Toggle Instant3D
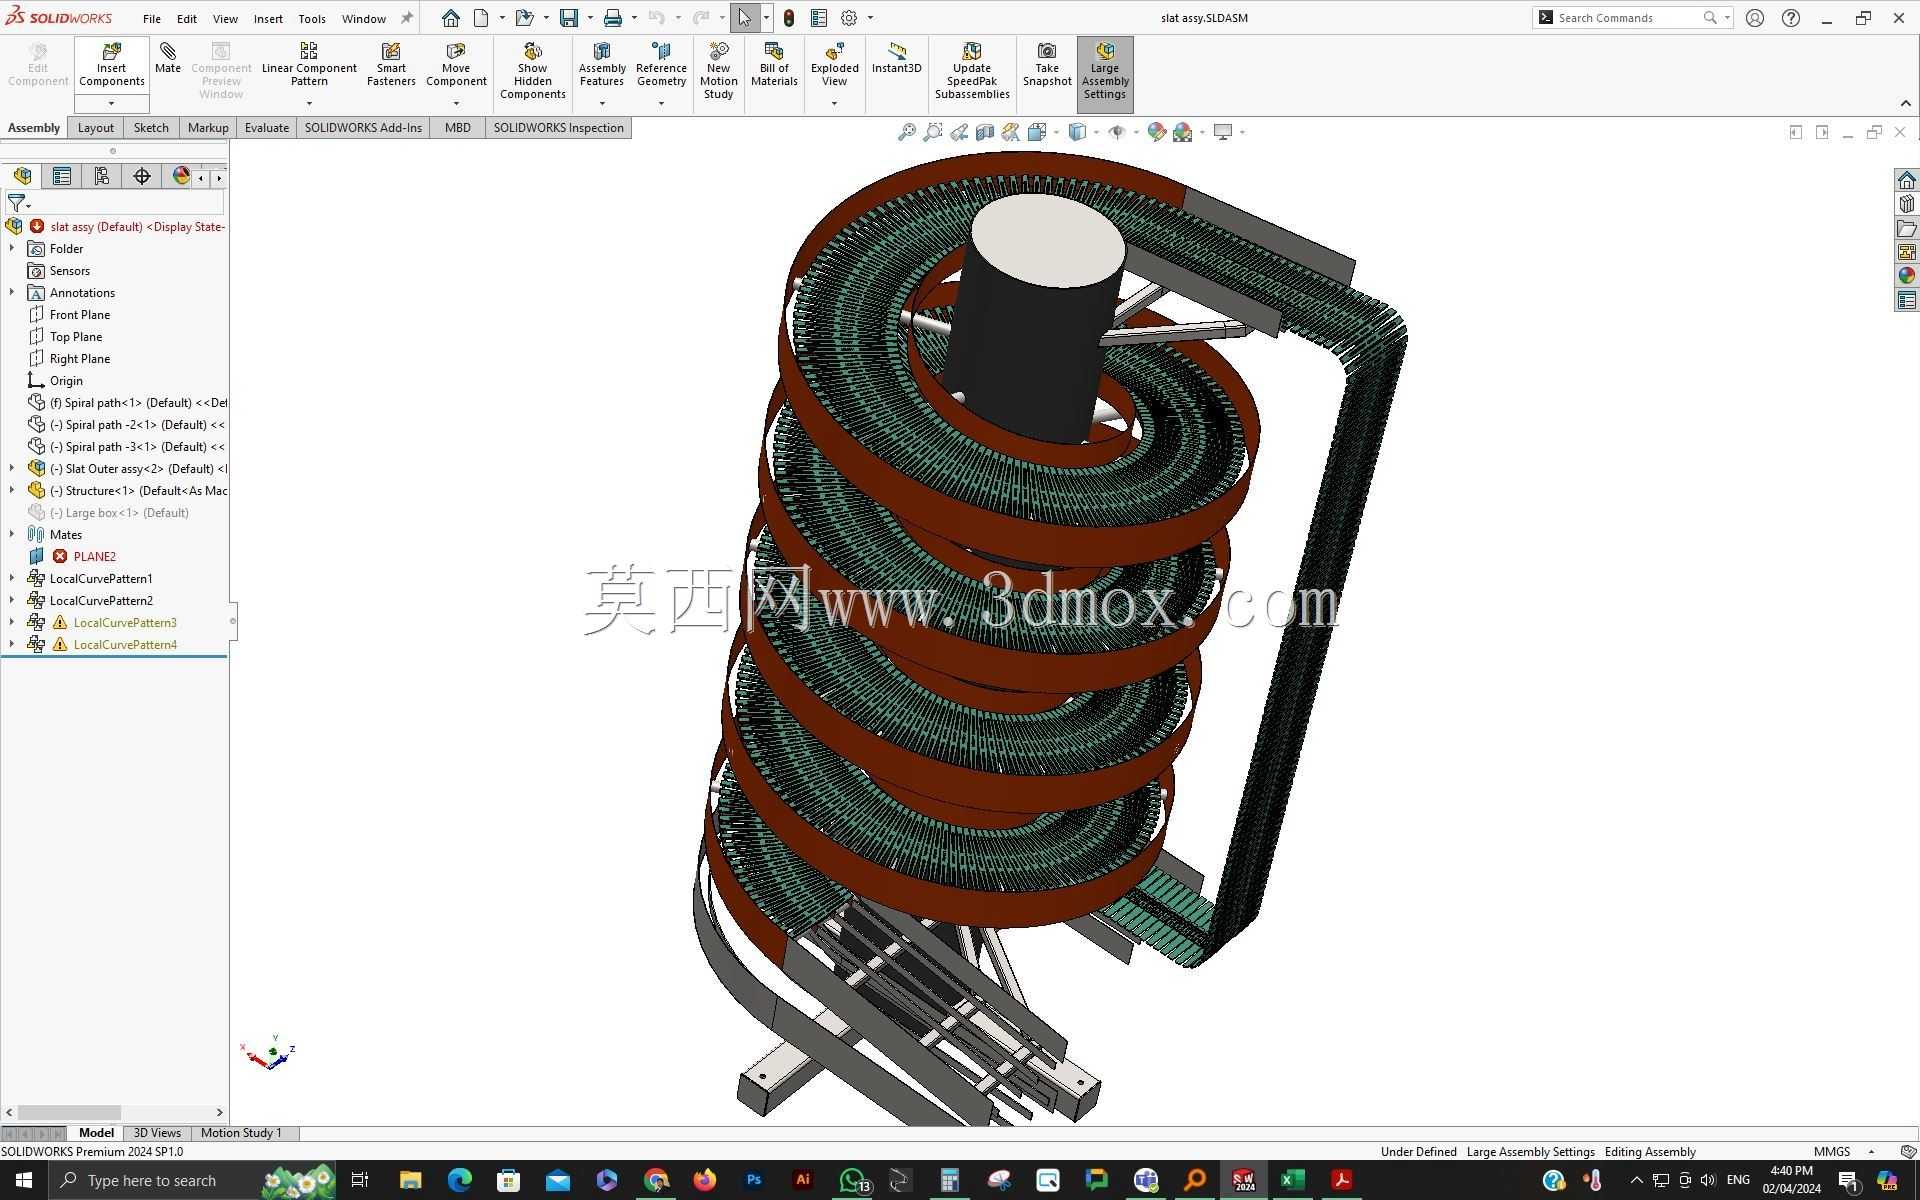The image size is (1920, 1200). [896, 59]
